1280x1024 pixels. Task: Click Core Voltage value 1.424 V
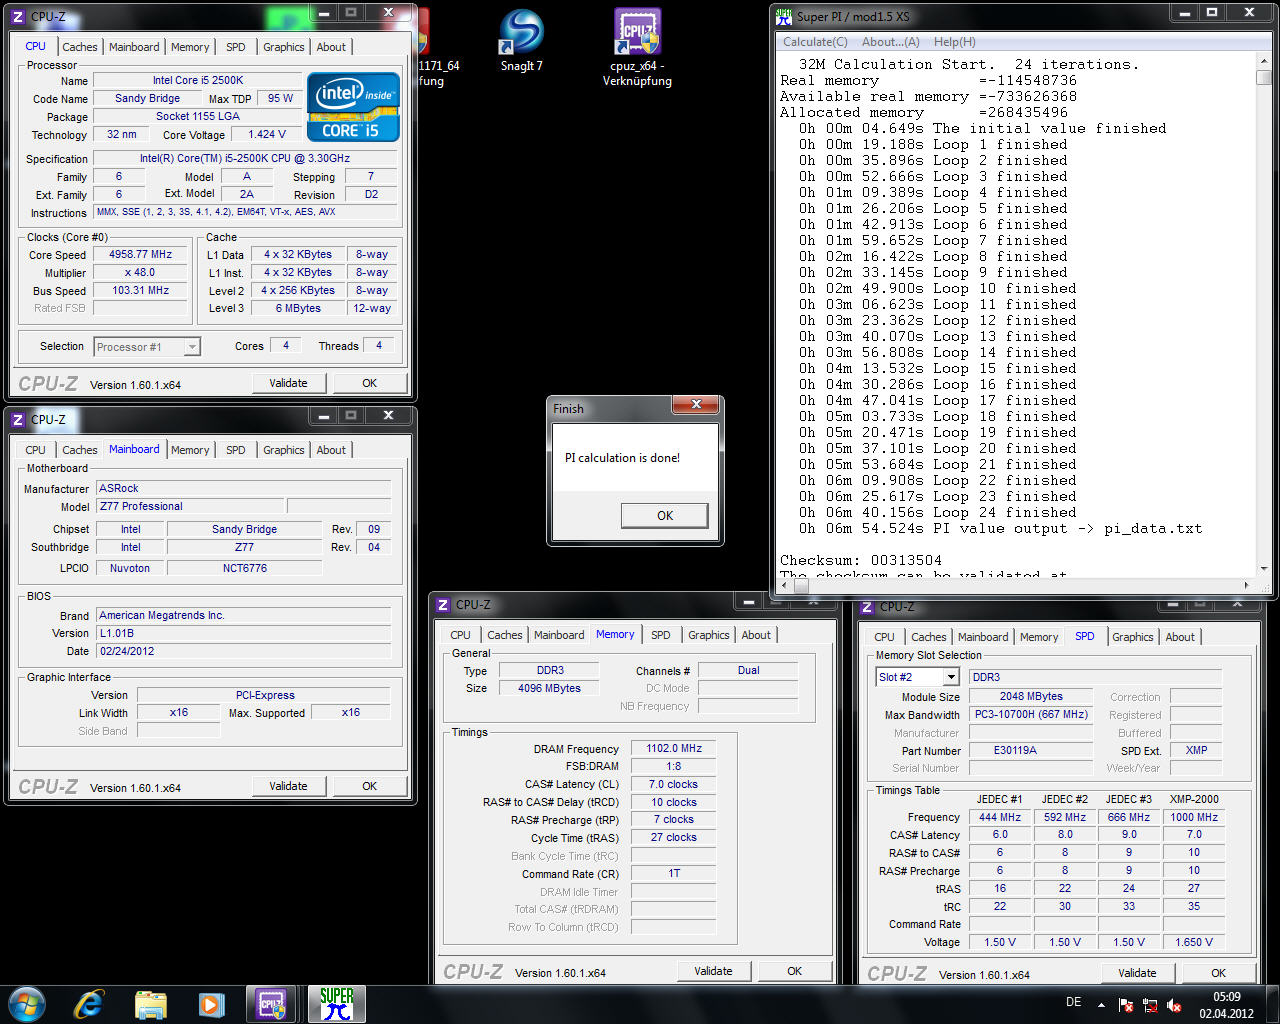point(267,134)
